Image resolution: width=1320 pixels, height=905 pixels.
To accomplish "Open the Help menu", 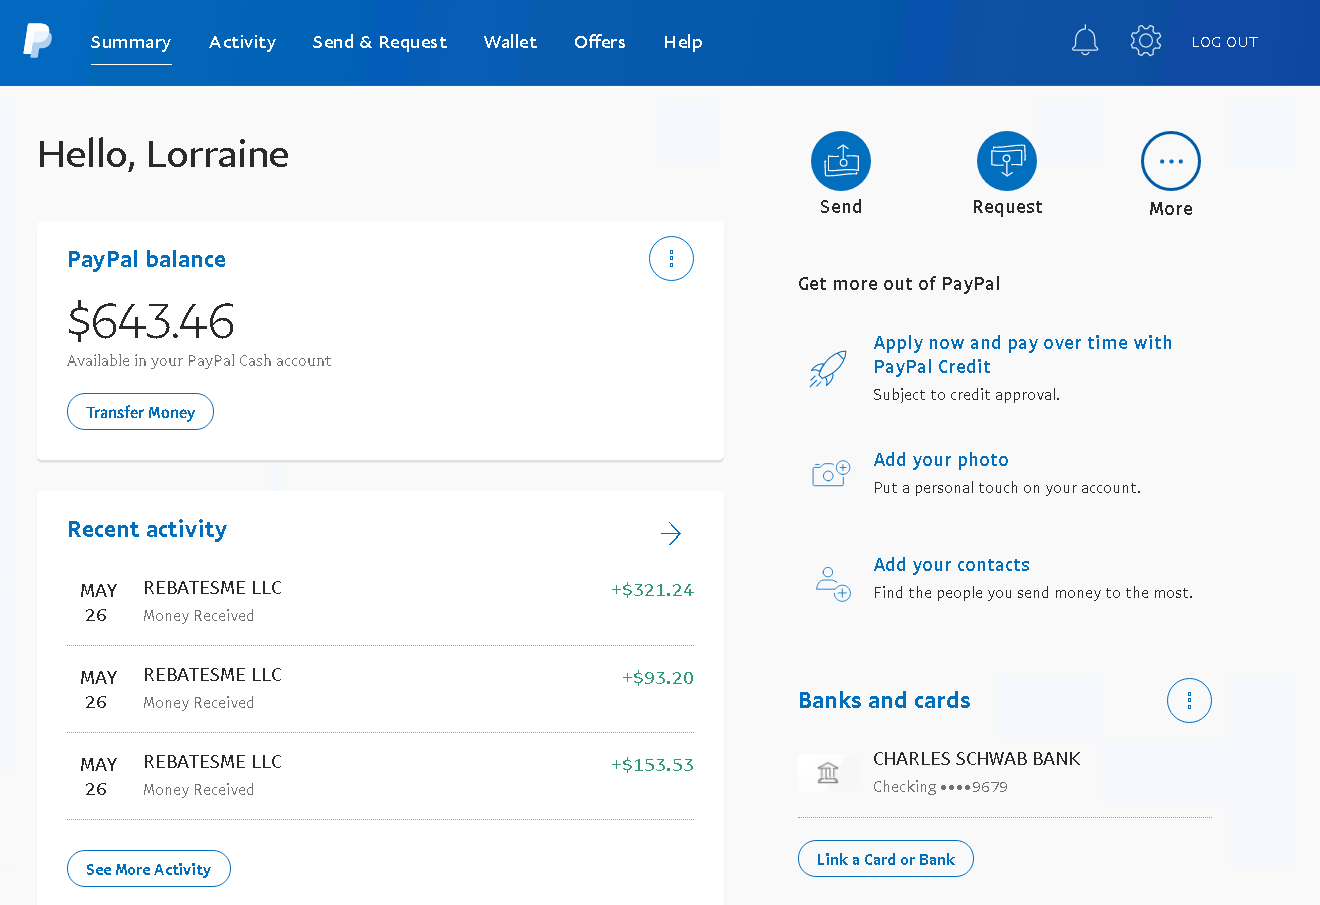I will [683, 42].
